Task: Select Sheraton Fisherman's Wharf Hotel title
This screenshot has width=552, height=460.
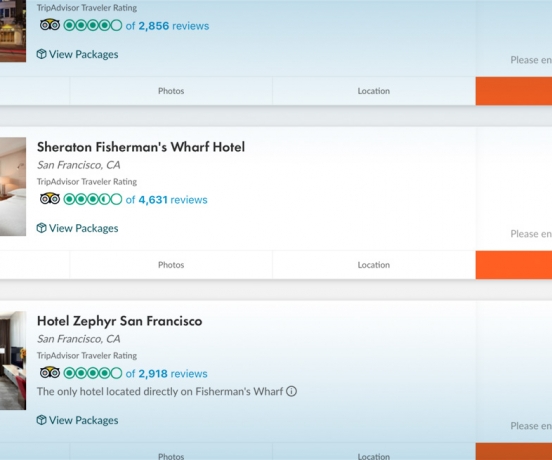Action: click(141, 147)
